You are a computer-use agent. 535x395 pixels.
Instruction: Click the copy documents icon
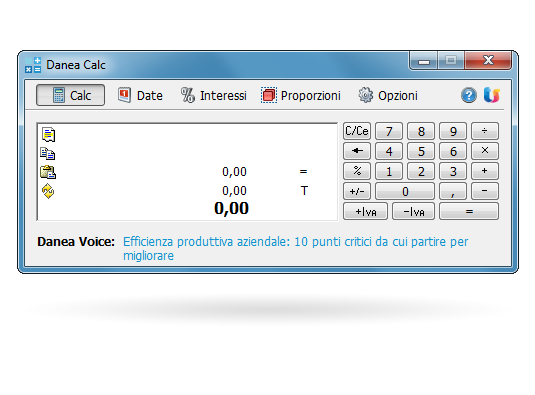coord(47,153)
